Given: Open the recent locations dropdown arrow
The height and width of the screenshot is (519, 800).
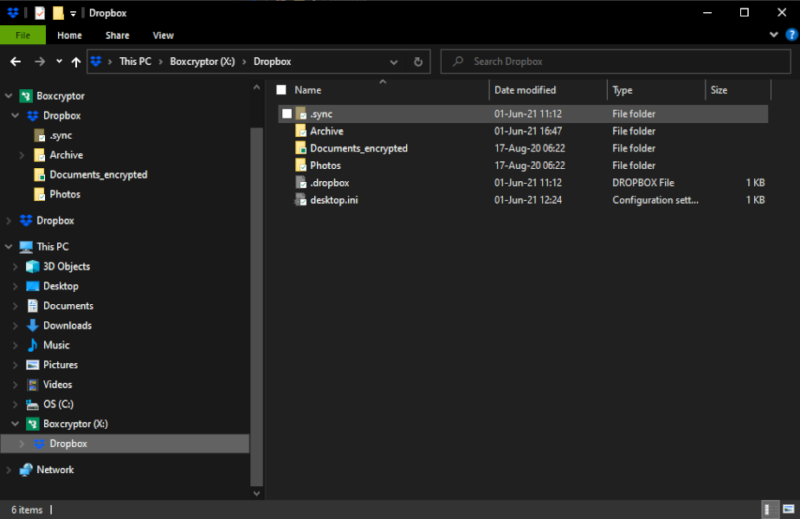Looking at the screenshot, I should [59, 61].
